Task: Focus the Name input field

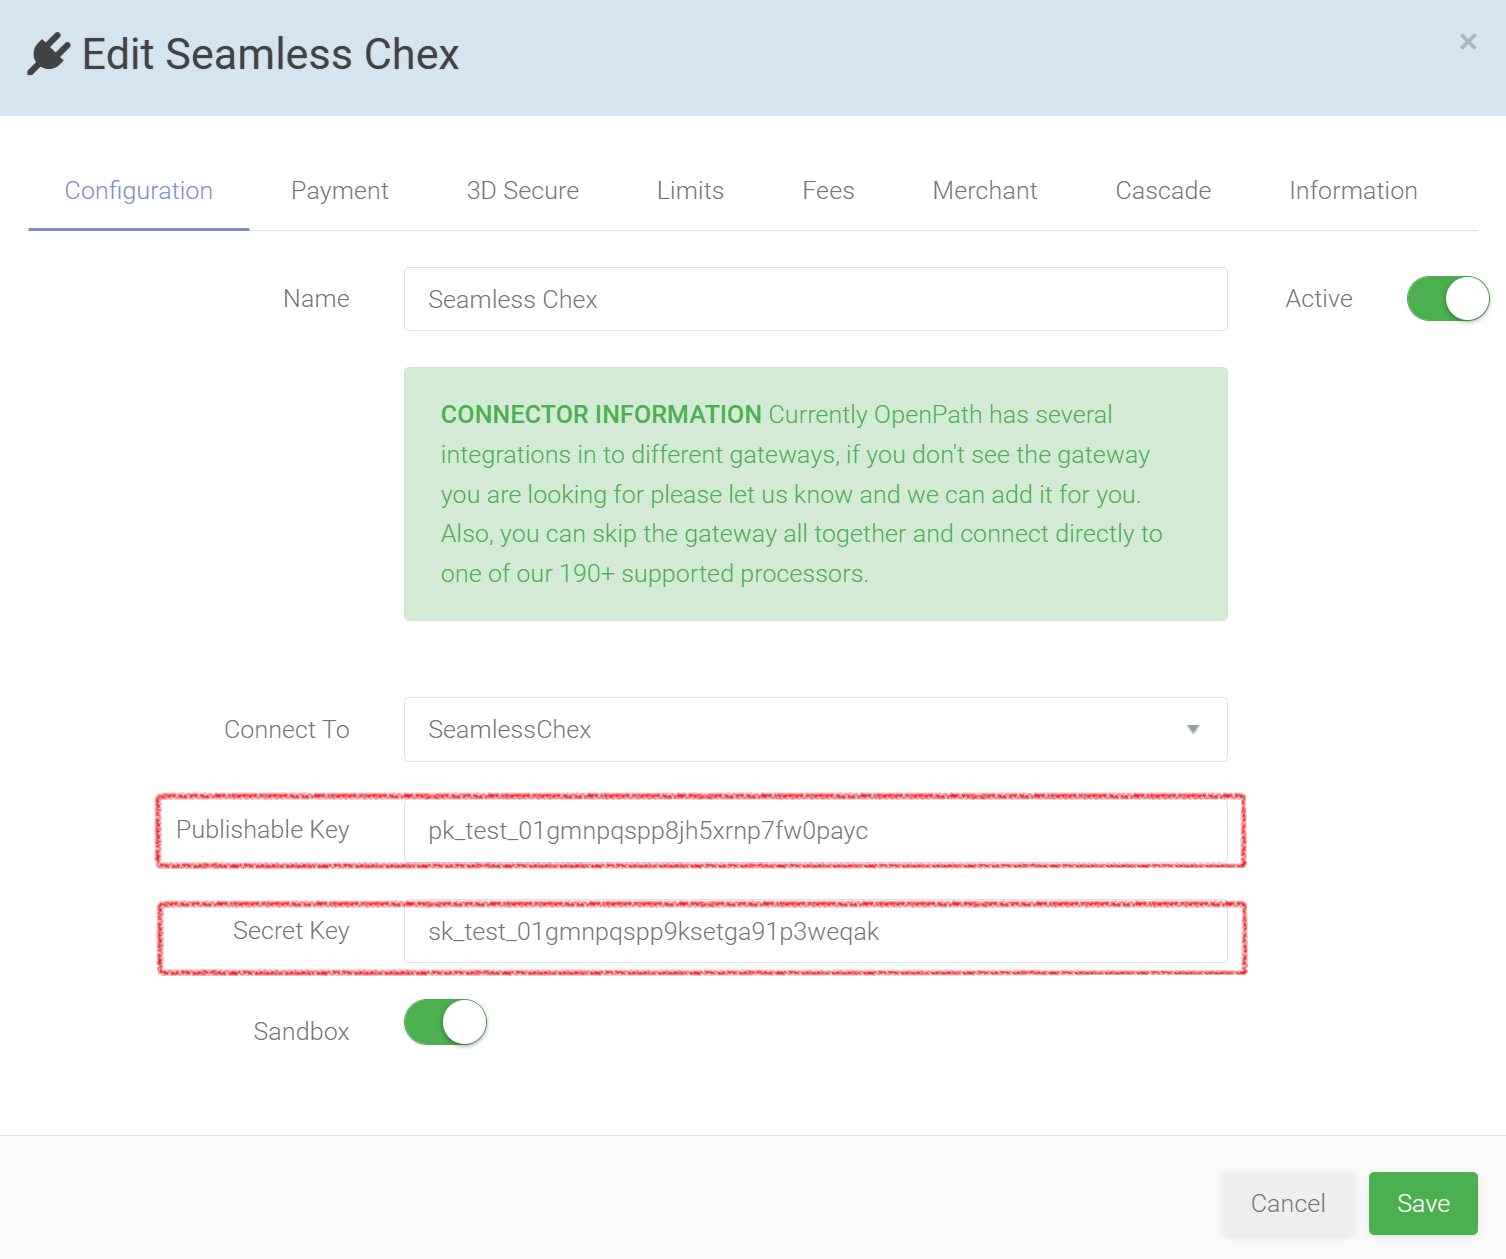Action: (815, 299)
